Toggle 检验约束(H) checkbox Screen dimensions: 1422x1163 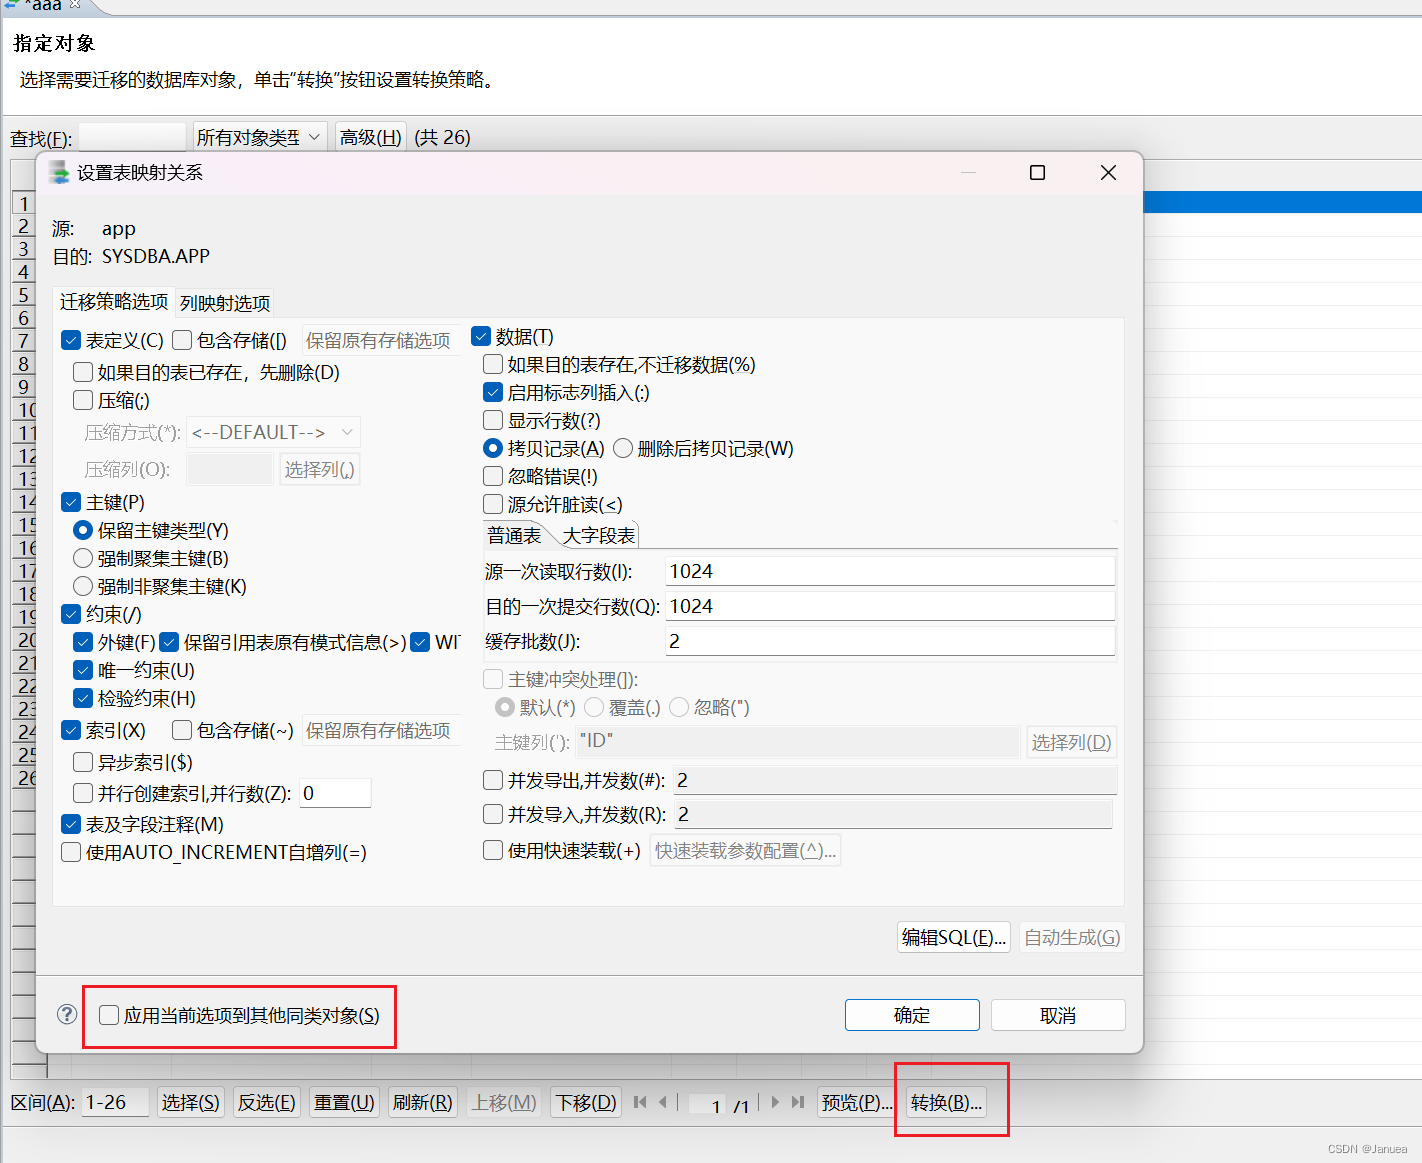(83, 698)
